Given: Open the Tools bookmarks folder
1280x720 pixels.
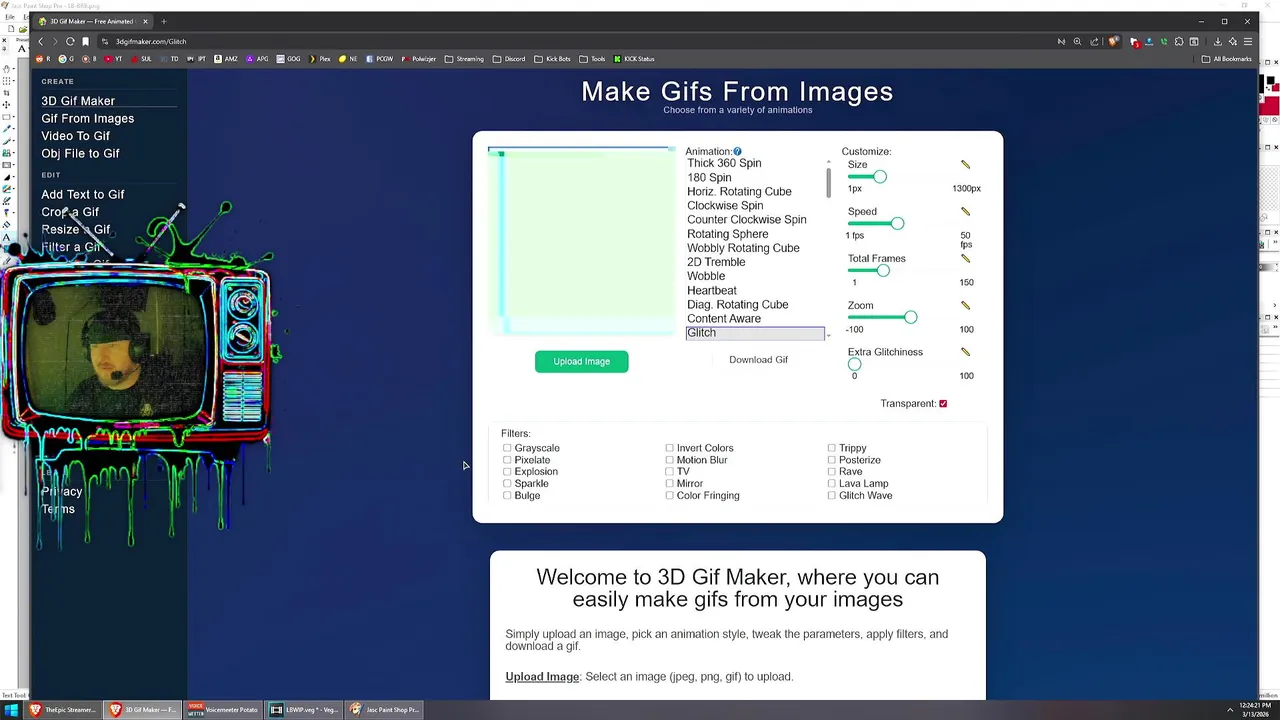Looking at the screenshot, I should coord(593,59).
